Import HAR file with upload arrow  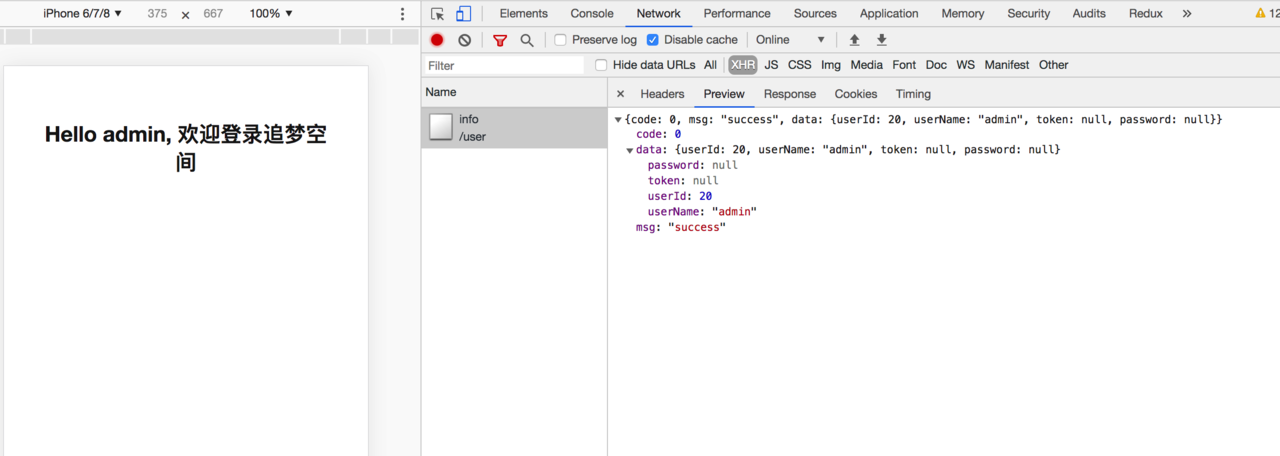[854, 40]
